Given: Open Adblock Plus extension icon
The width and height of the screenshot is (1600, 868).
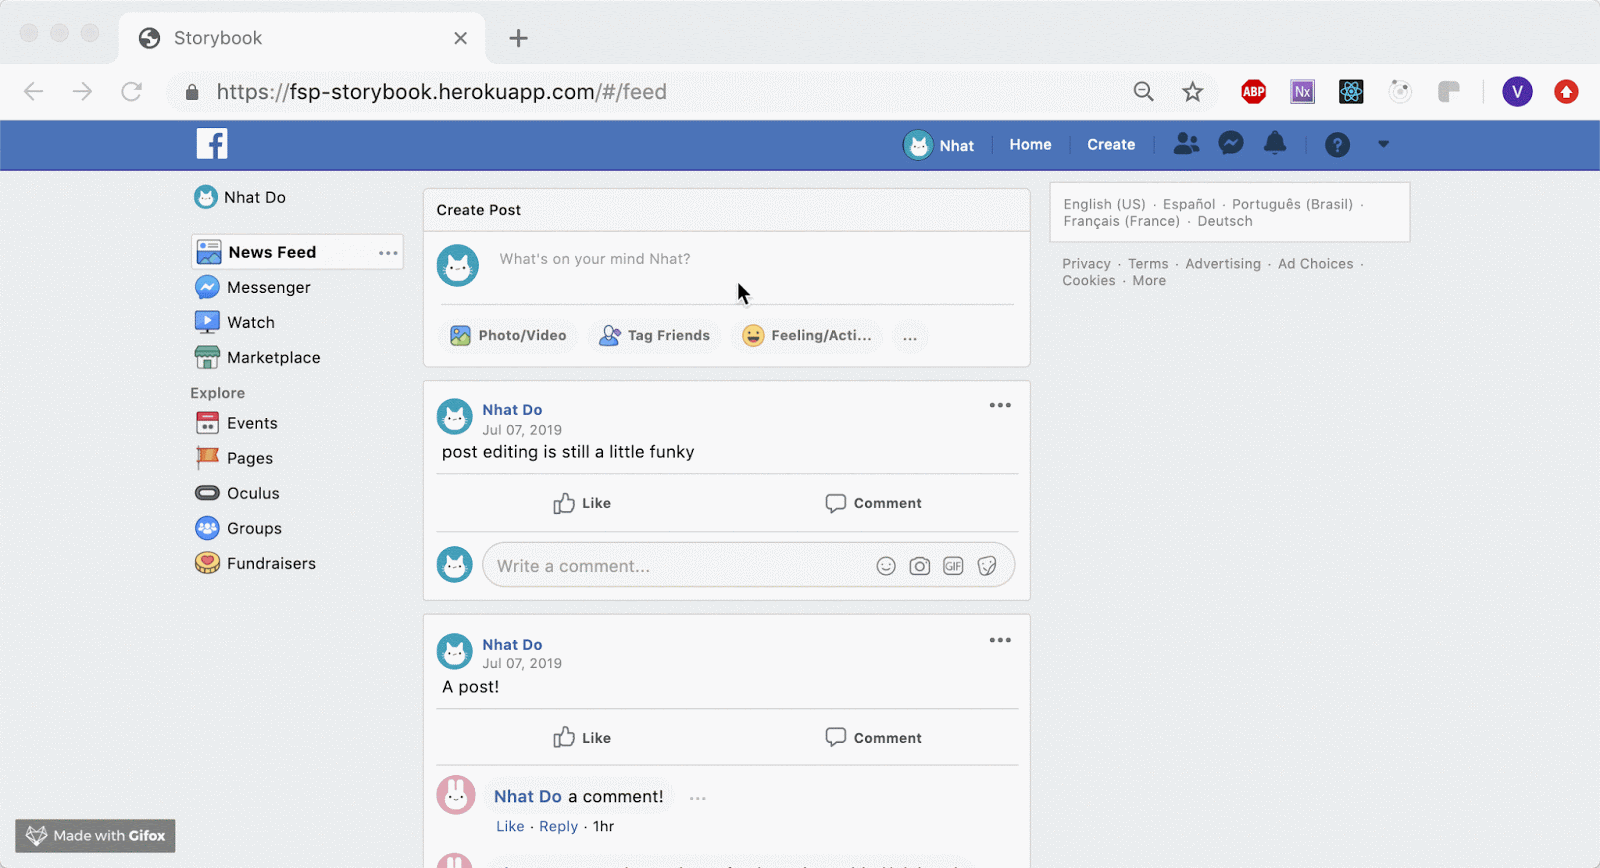Looking at the screenshot, I should click(1253, 92).
